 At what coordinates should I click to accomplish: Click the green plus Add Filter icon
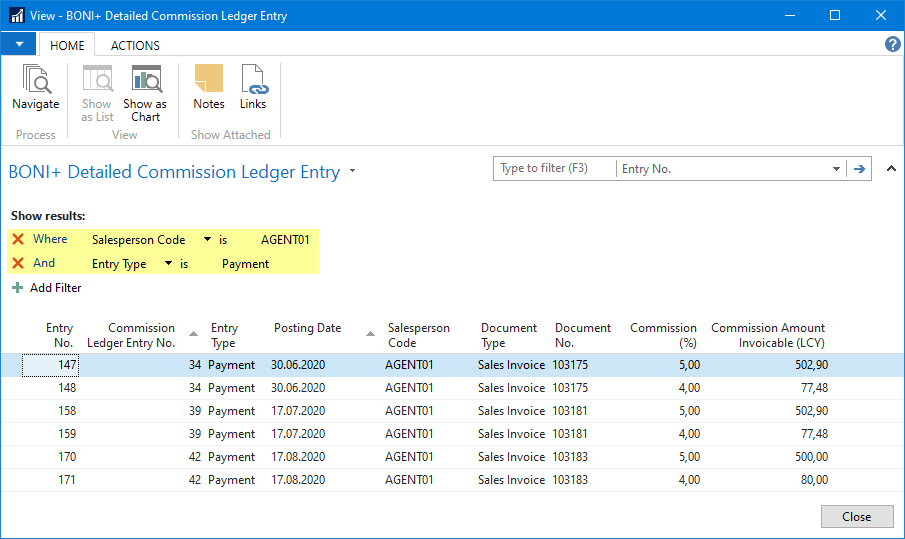click(x=18, y=287)
